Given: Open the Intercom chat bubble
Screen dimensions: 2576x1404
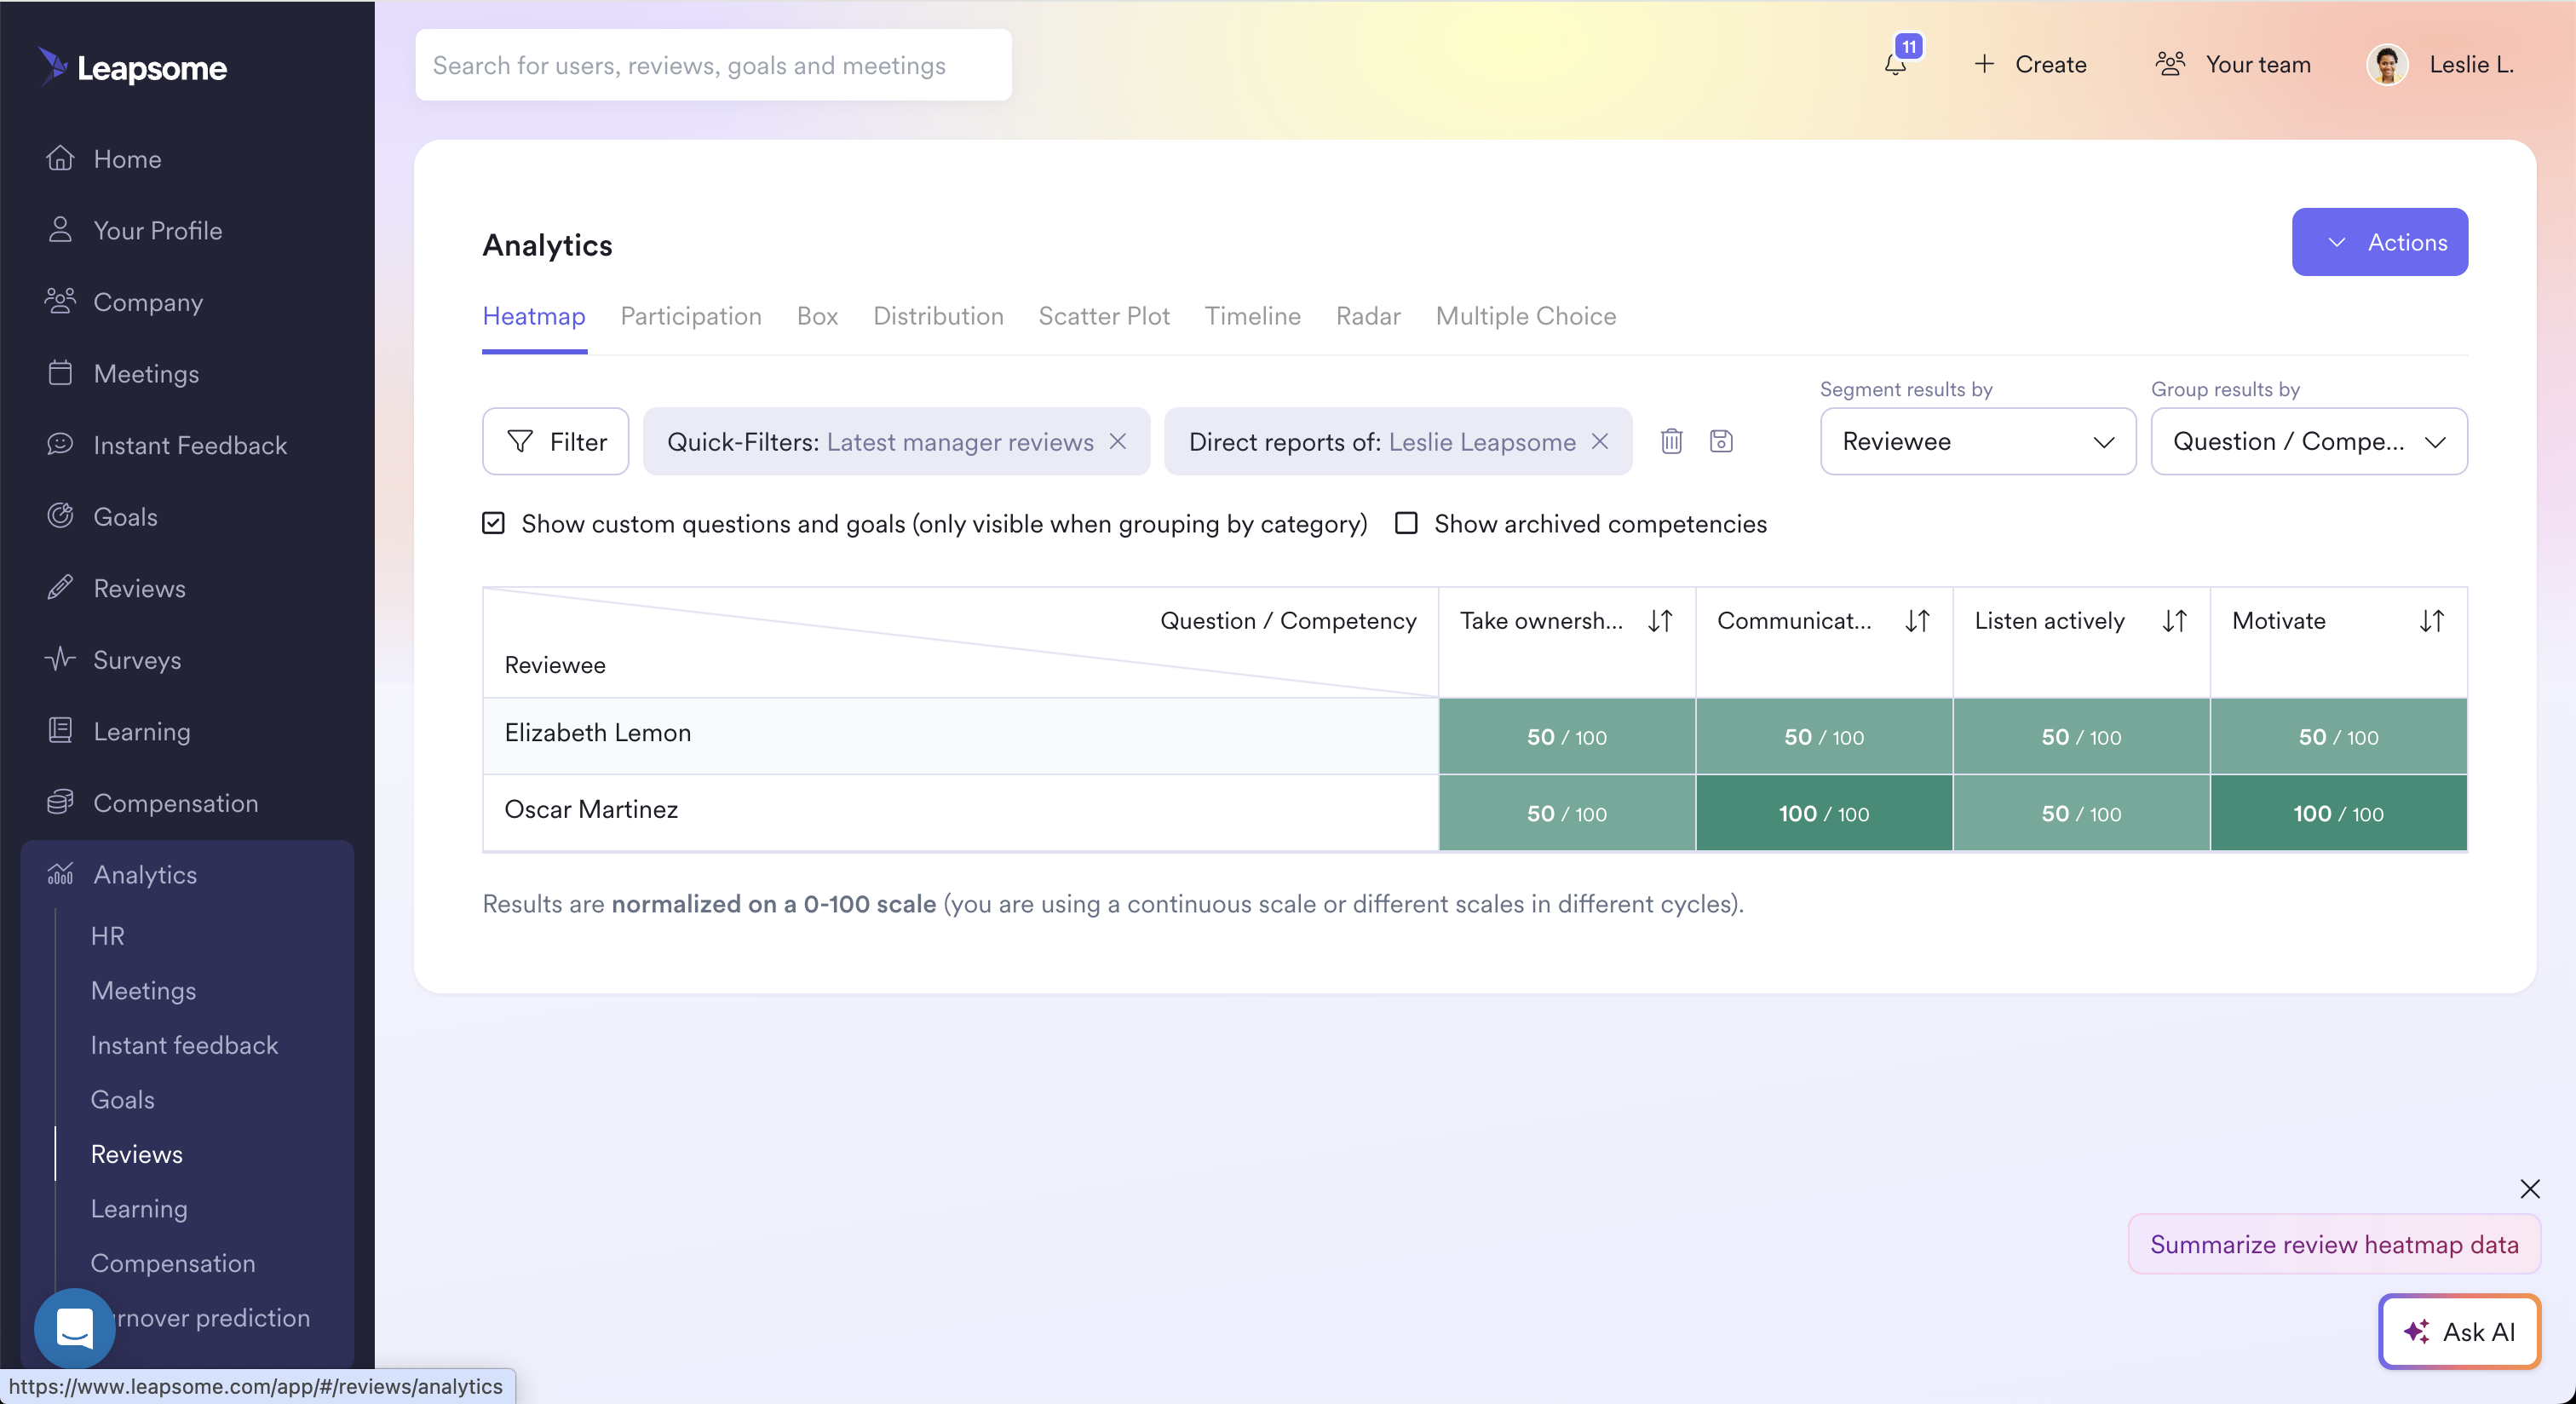Looking at the screenshot, I should tap(75, 1328).
